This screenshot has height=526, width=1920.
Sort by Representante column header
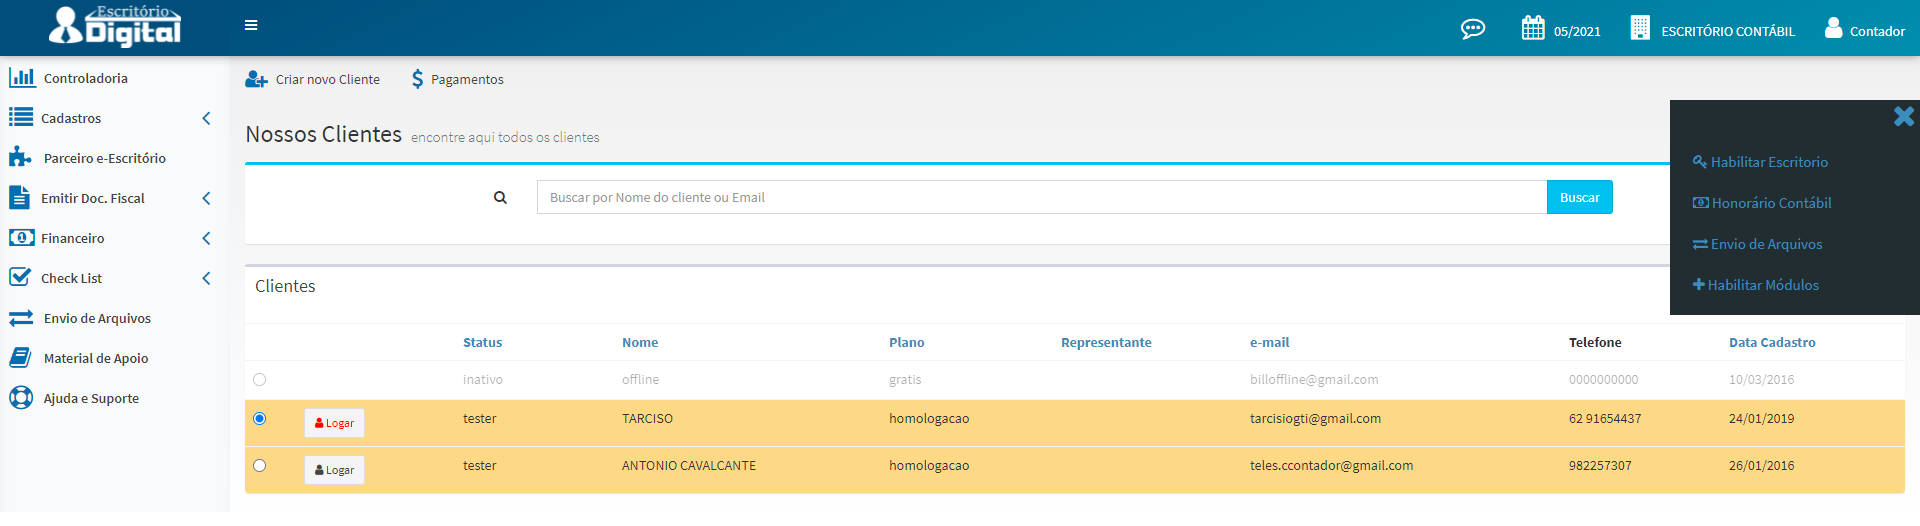(1106, 342)
